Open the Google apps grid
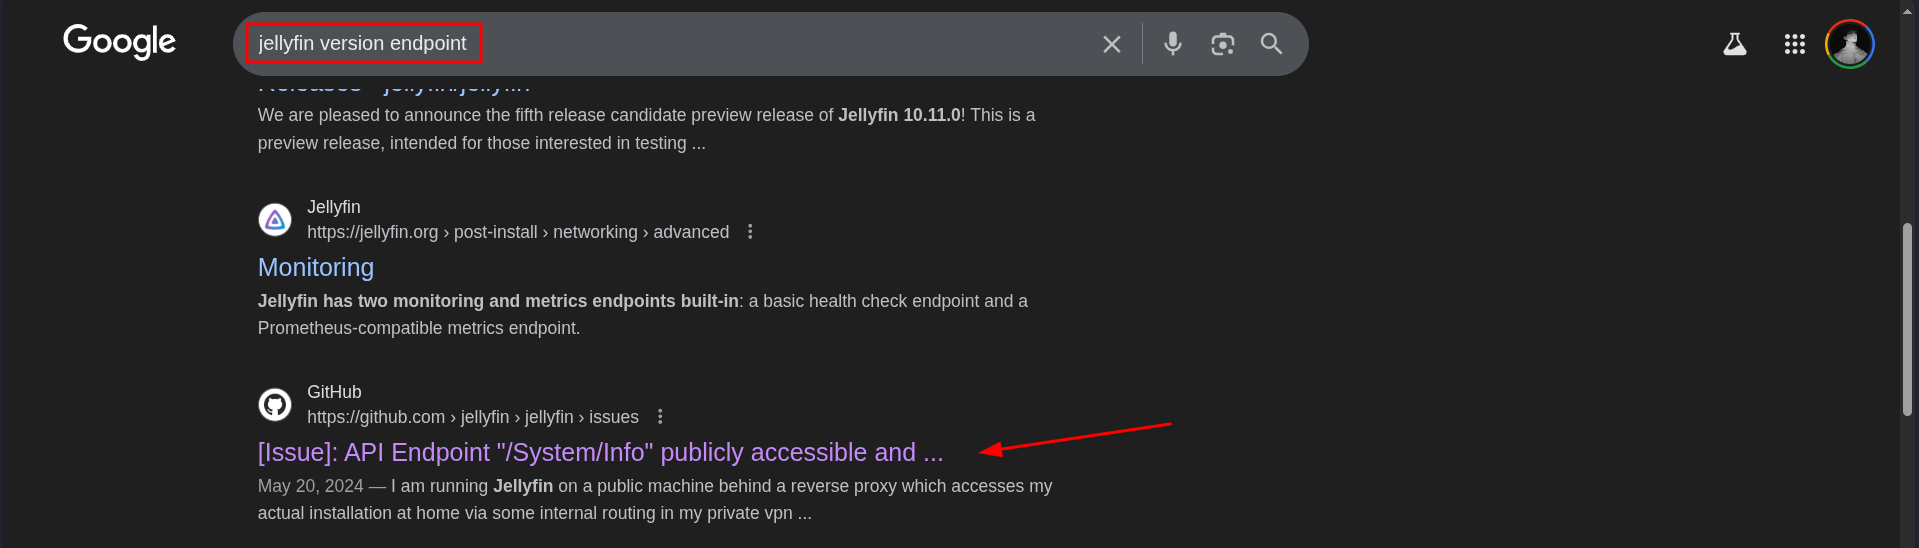This screenshot has width=1919, height=548. point(1794,44)
